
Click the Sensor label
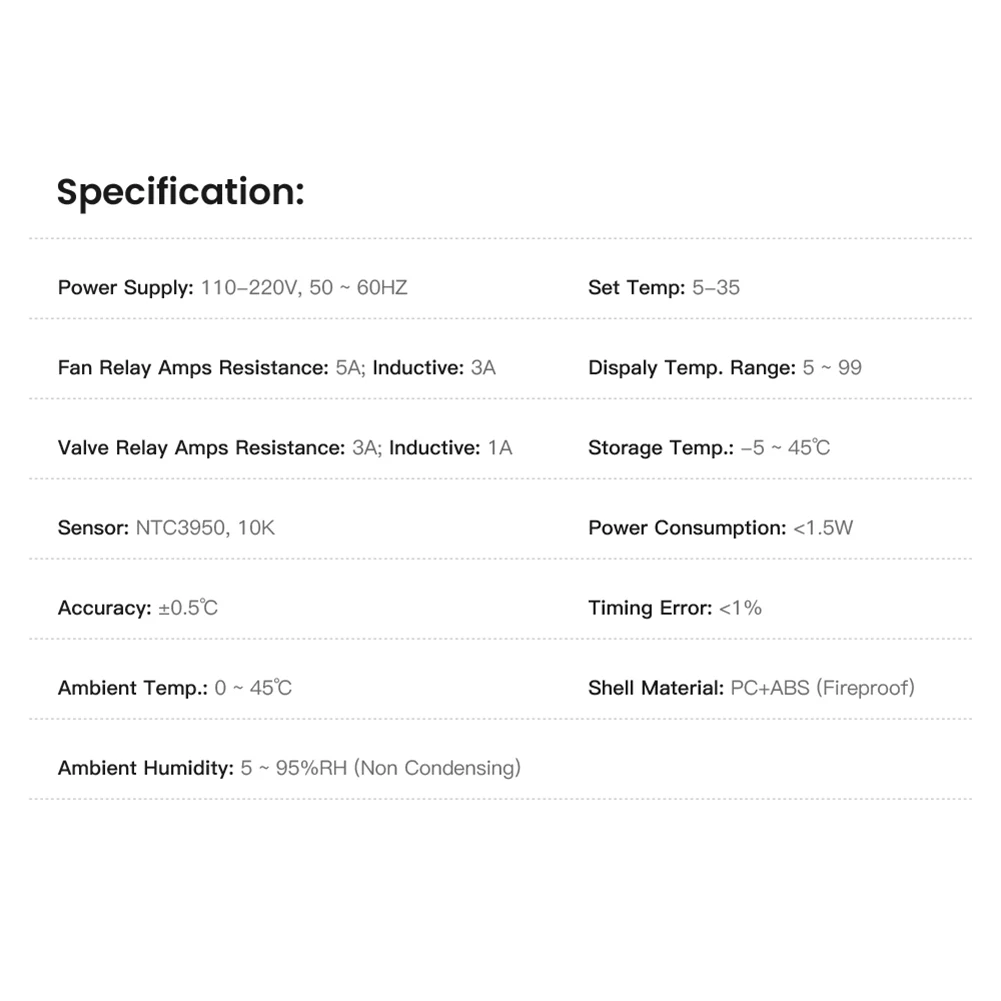(93, 528)
